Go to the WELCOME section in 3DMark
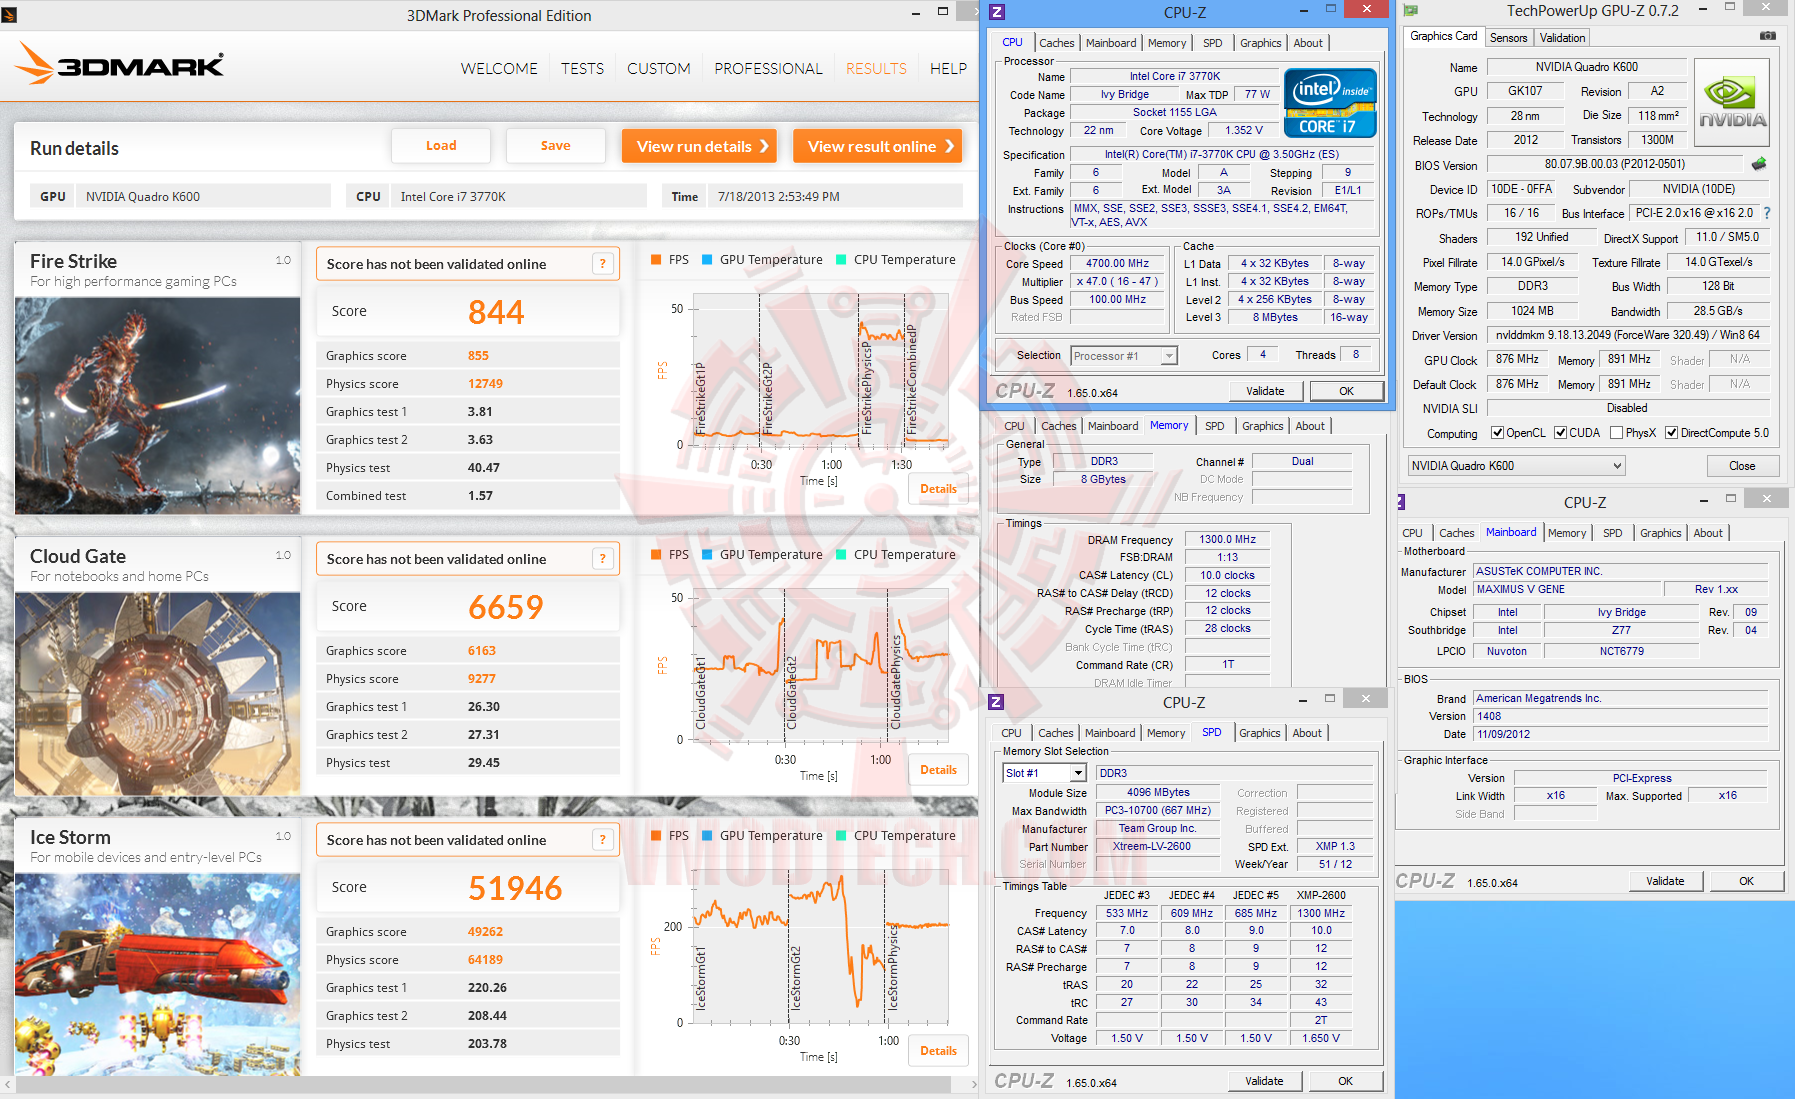The height and width of the screenshot is (1099, 1795). [x=499, y=69]
